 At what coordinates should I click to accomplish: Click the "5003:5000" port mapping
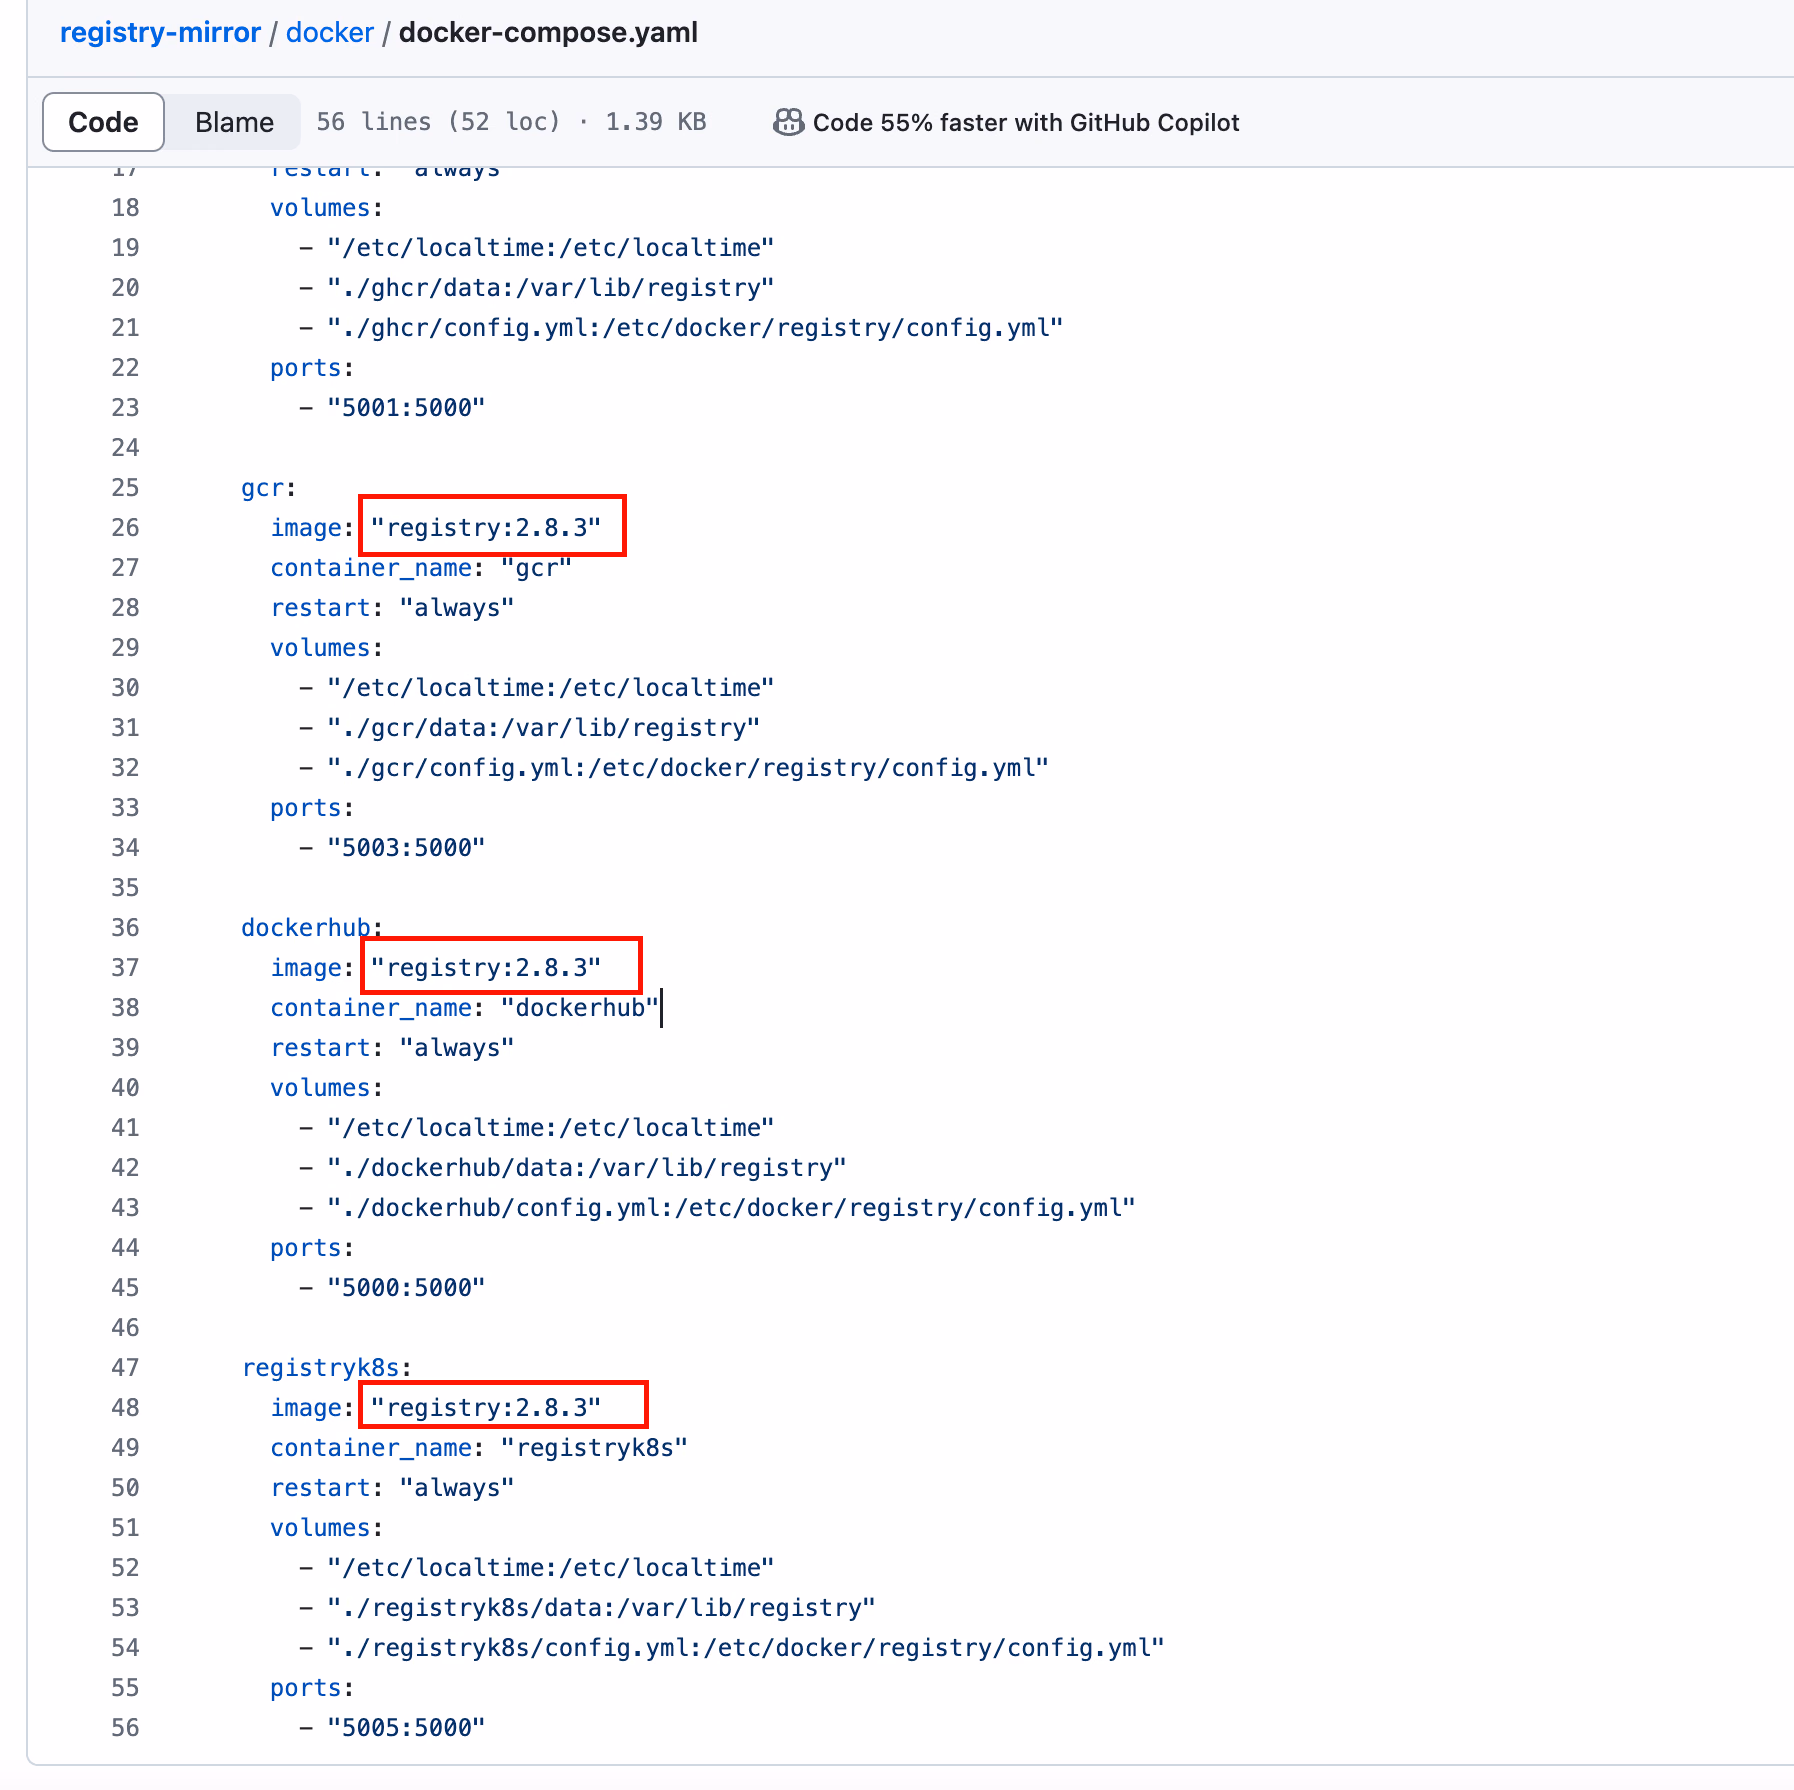(x=406, y=848)
